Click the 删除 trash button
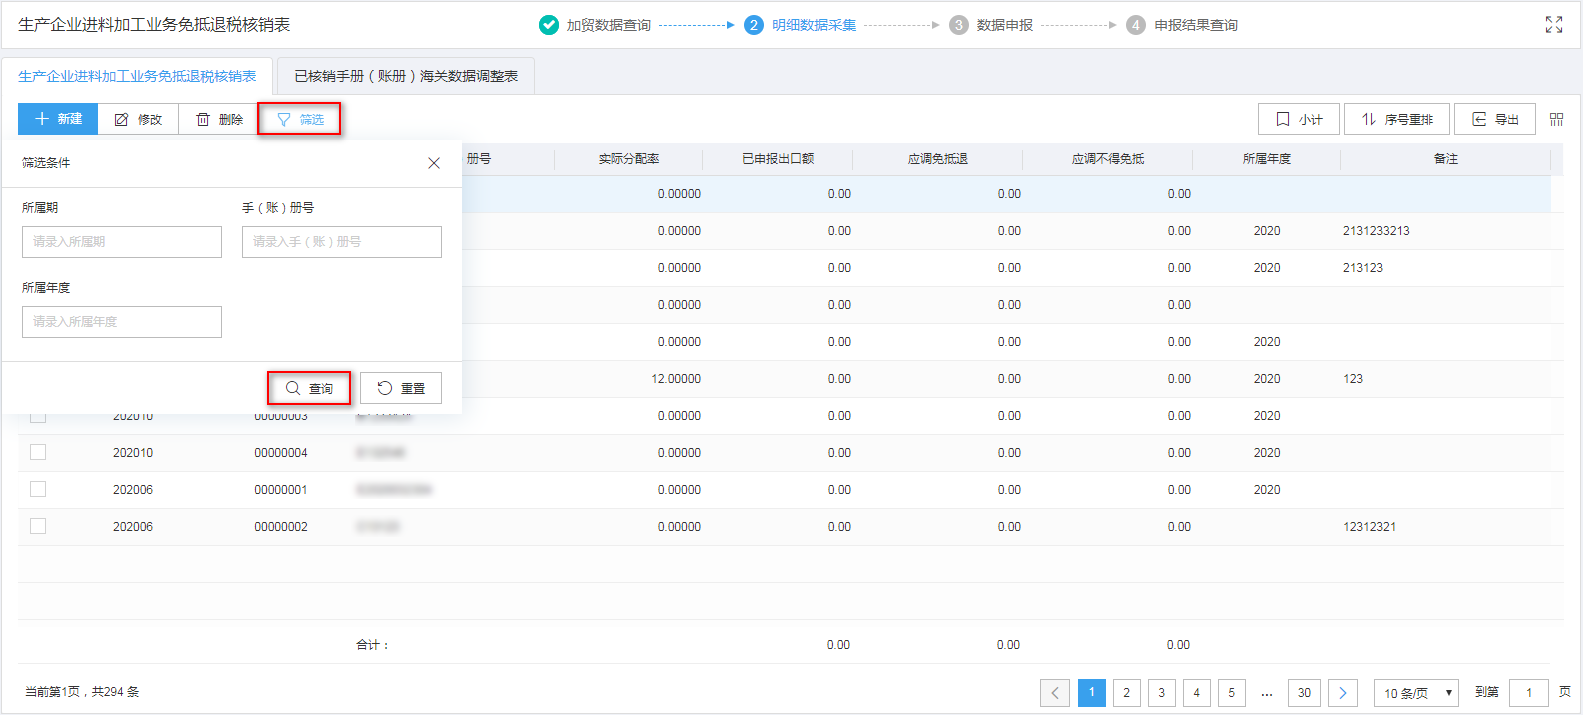 click(x=219, y=119)
